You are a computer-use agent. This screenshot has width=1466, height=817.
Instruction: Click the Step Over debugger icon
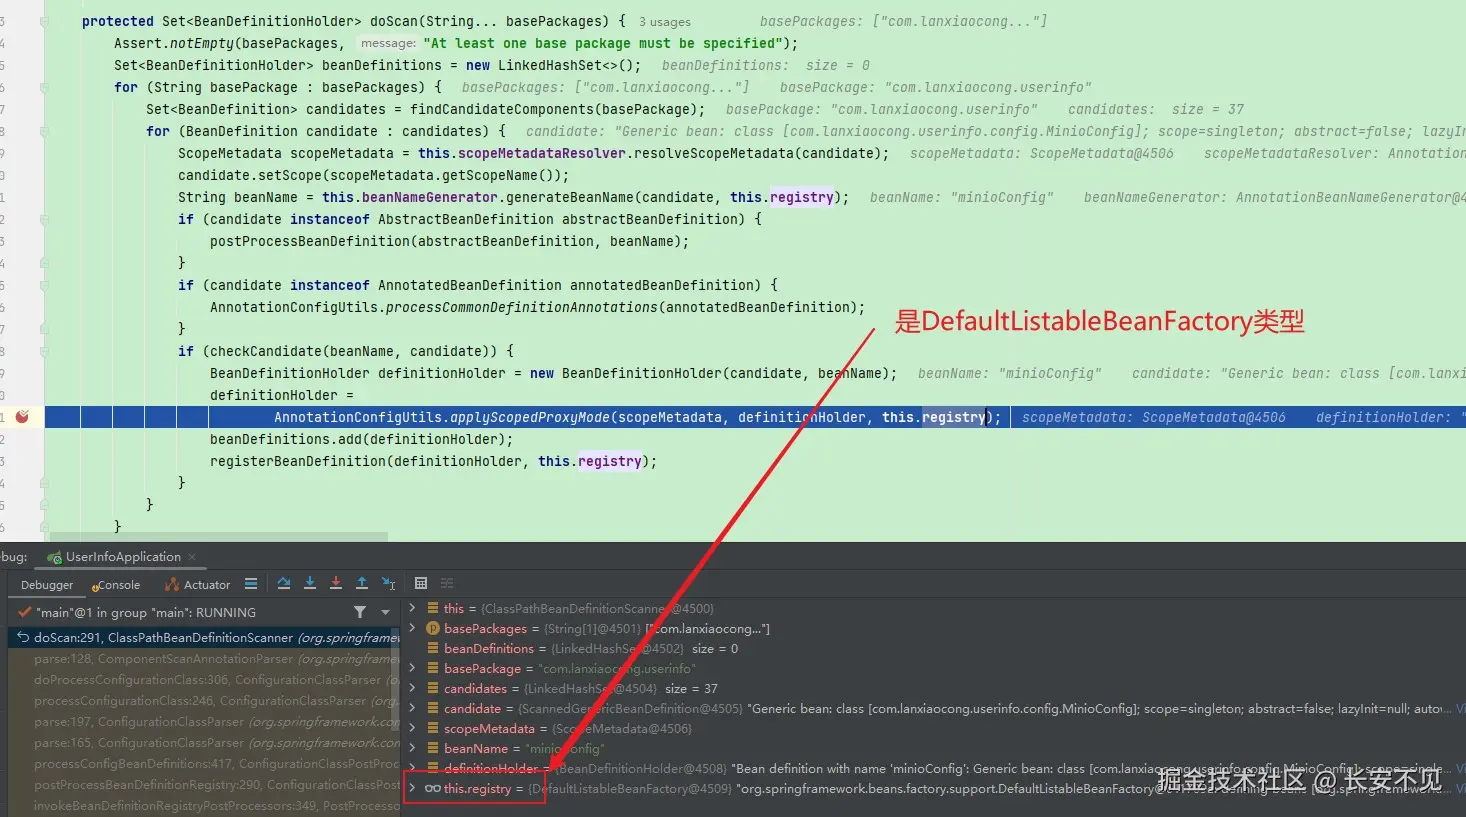click(x=284, y=583)
